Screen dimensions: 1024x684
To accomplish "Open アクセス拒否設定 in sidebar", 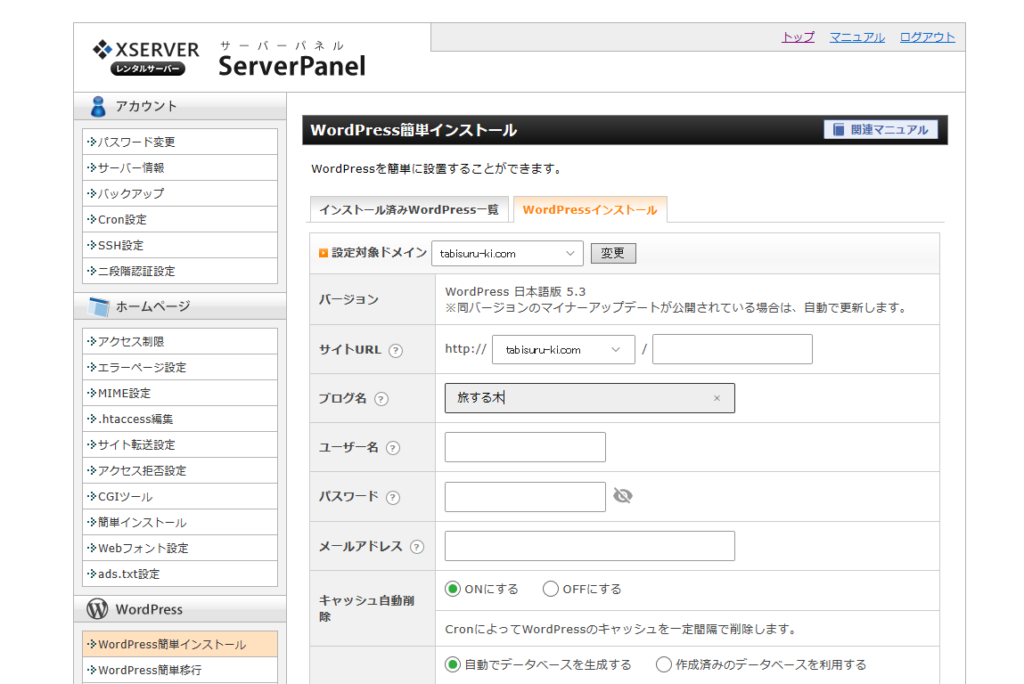I will click(180, 470).
